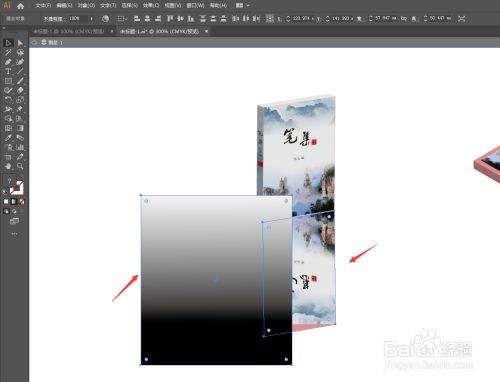Select the Lasso tool
This screenshot has height=382, width=500.
pos(20,52)
